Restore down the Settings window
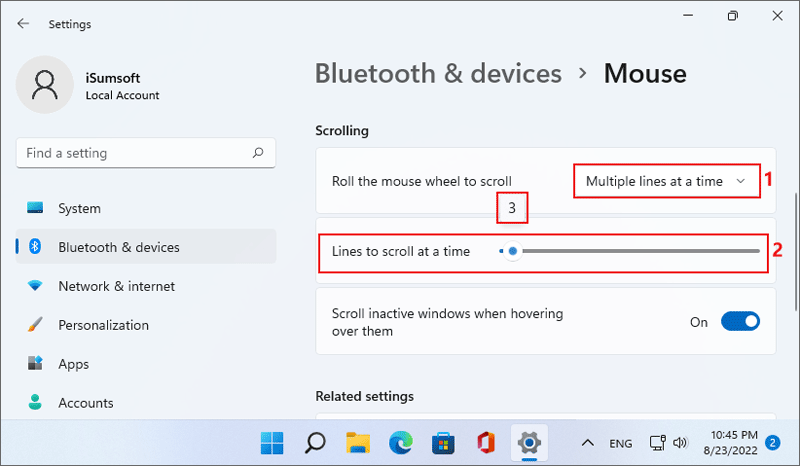800x466 pixels. pyautogui.click(x=733, y=16)
